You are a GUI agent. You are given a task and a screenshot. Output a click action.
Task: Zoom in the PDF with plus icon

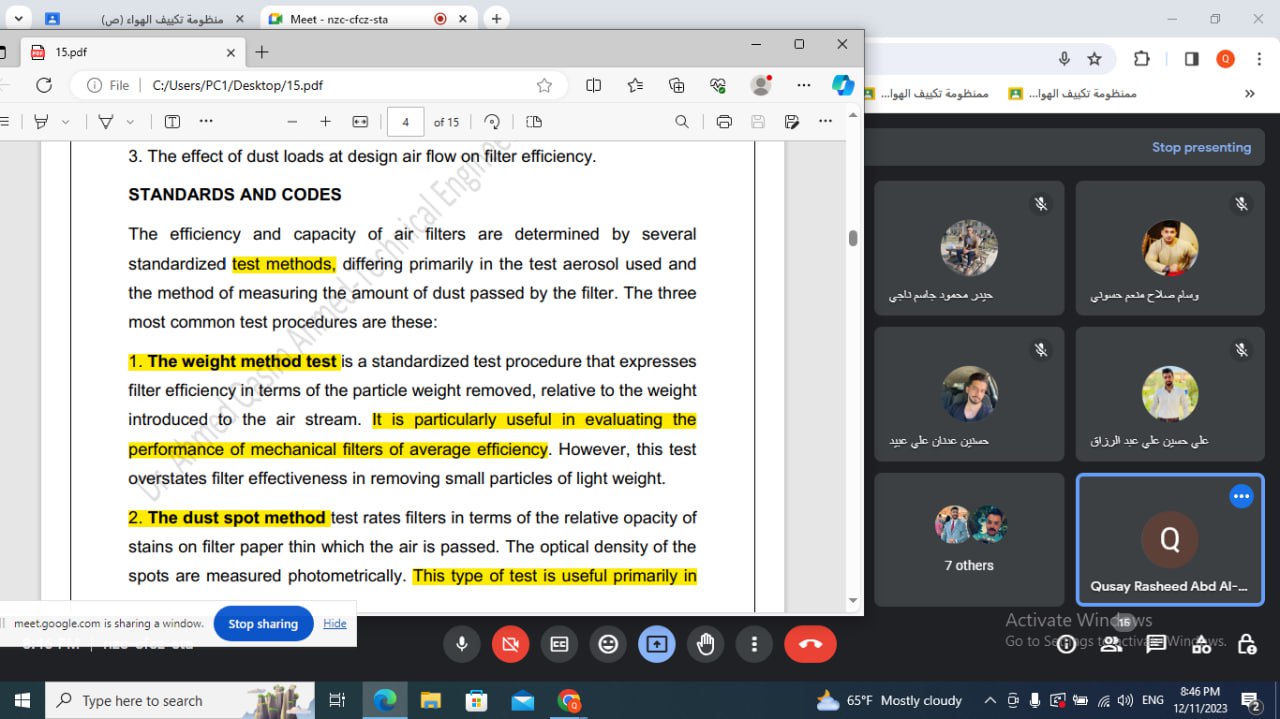click(x=325, y=122)
